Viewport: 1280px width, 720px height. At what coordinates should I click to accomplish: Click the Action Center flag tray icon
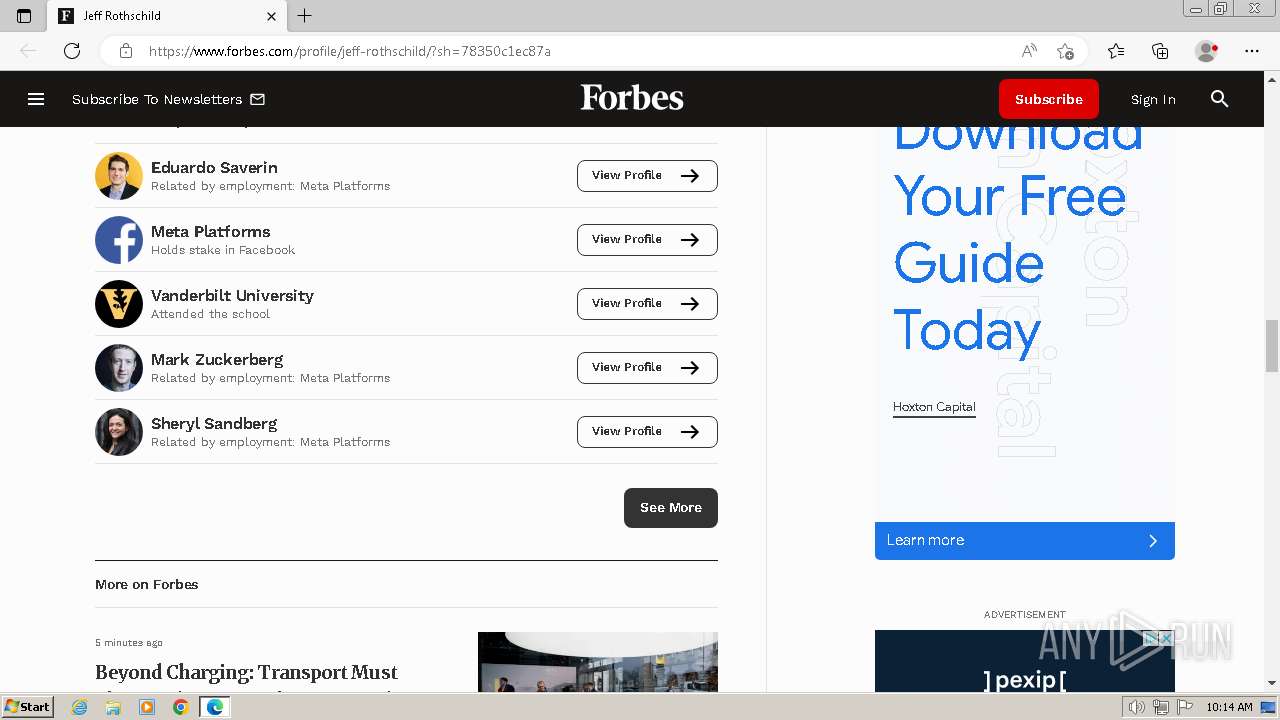pos(1185,707)
